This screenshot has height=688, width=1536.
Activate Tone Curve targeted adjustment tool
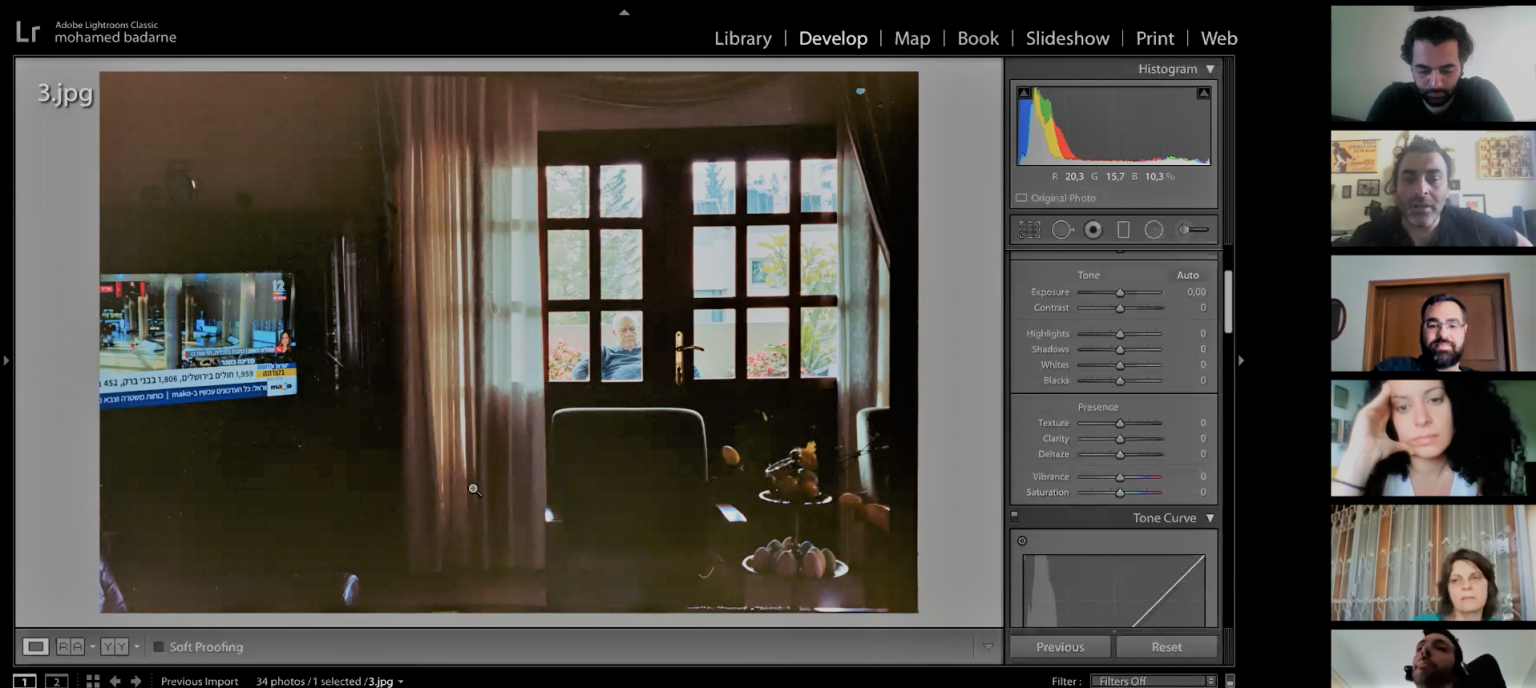coord(1022,541)
